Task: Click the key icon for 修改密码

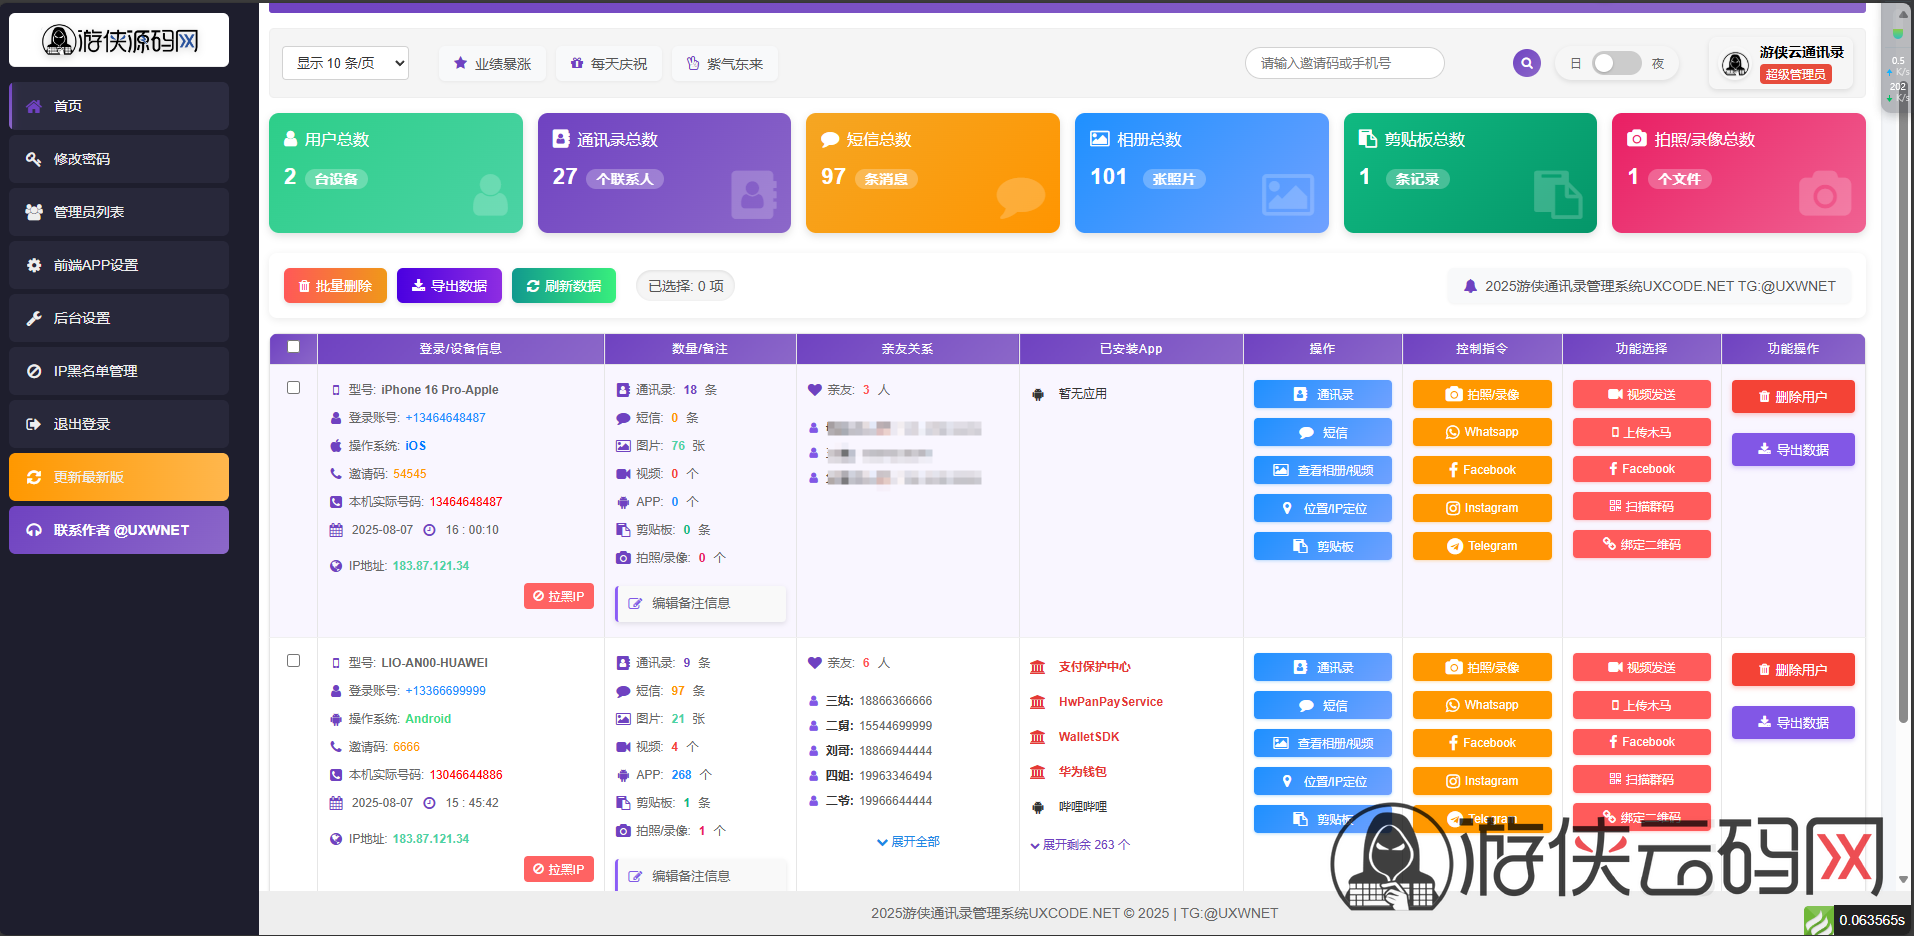Action: coord(34,159)
